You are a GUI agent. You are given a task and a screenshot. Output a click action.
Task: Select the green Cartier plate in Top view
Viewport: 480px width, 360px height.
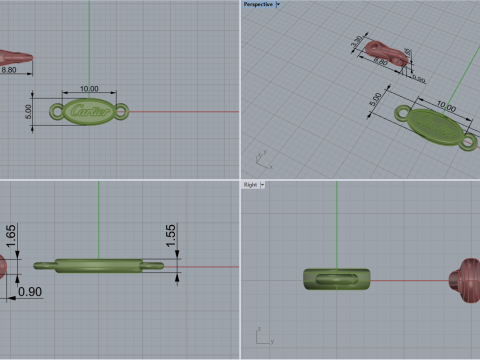point(89,112)
